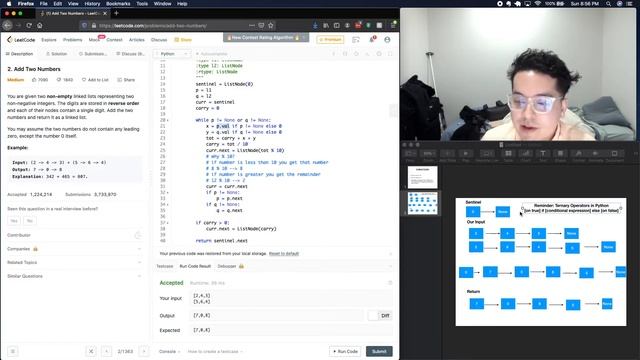Click the Firefox back arrow
Image resolution: width=640 pixels, height=360 pixels.
pyautogui.click(x=7, y=25)
